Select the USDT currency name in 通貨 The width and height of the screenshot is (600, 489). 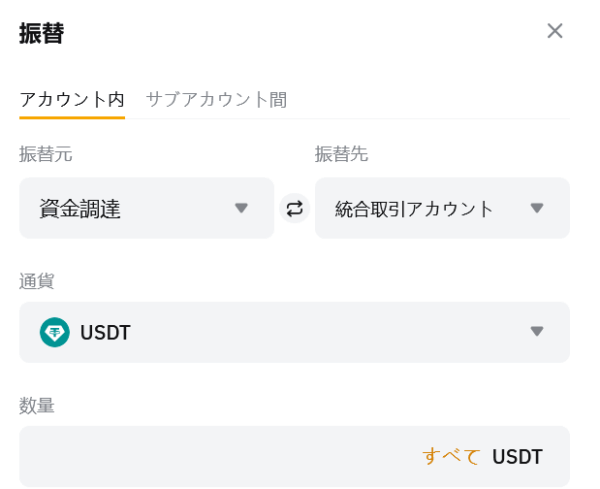click(x=105, y=333)
